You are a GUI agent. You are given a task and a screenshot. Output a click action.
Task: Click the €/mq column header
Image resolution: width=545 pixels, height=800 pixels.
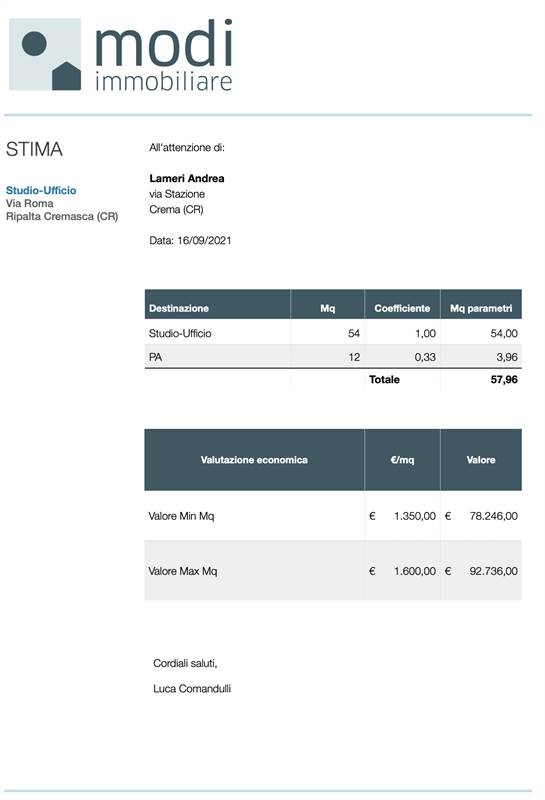coord(402,460)
